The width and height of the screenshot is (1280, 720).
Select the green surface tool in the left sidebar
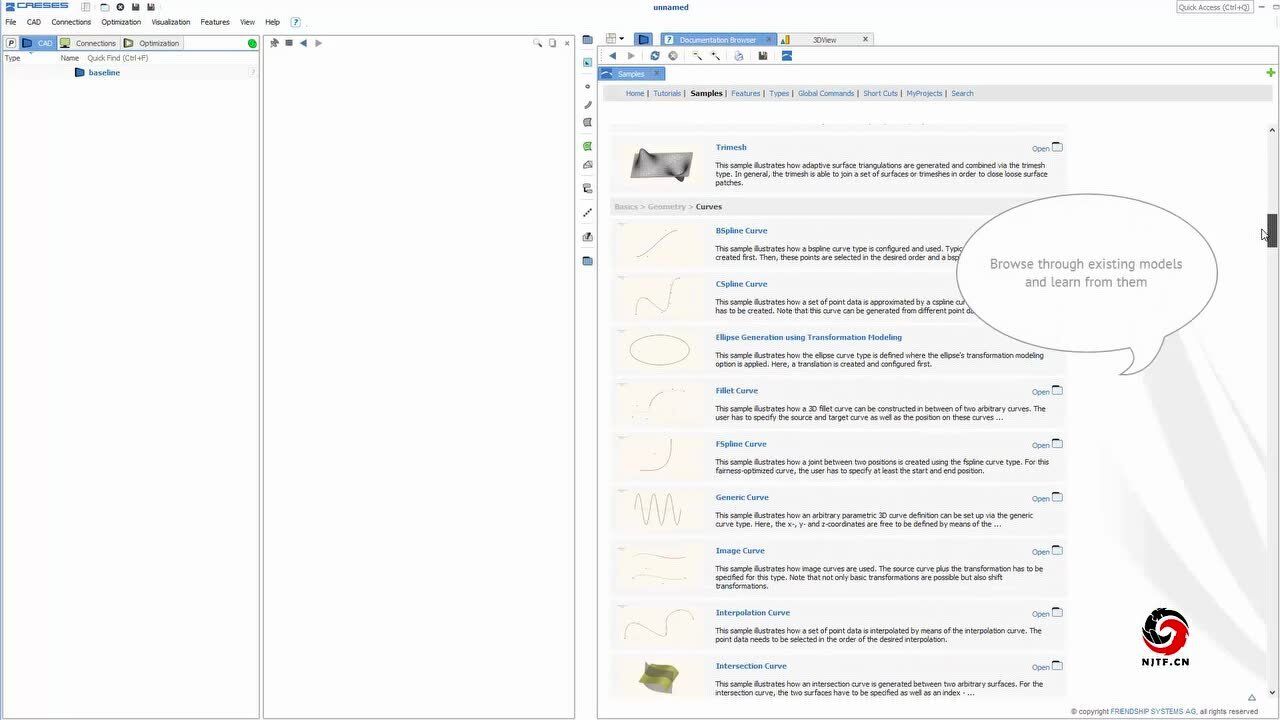point(587,146)
